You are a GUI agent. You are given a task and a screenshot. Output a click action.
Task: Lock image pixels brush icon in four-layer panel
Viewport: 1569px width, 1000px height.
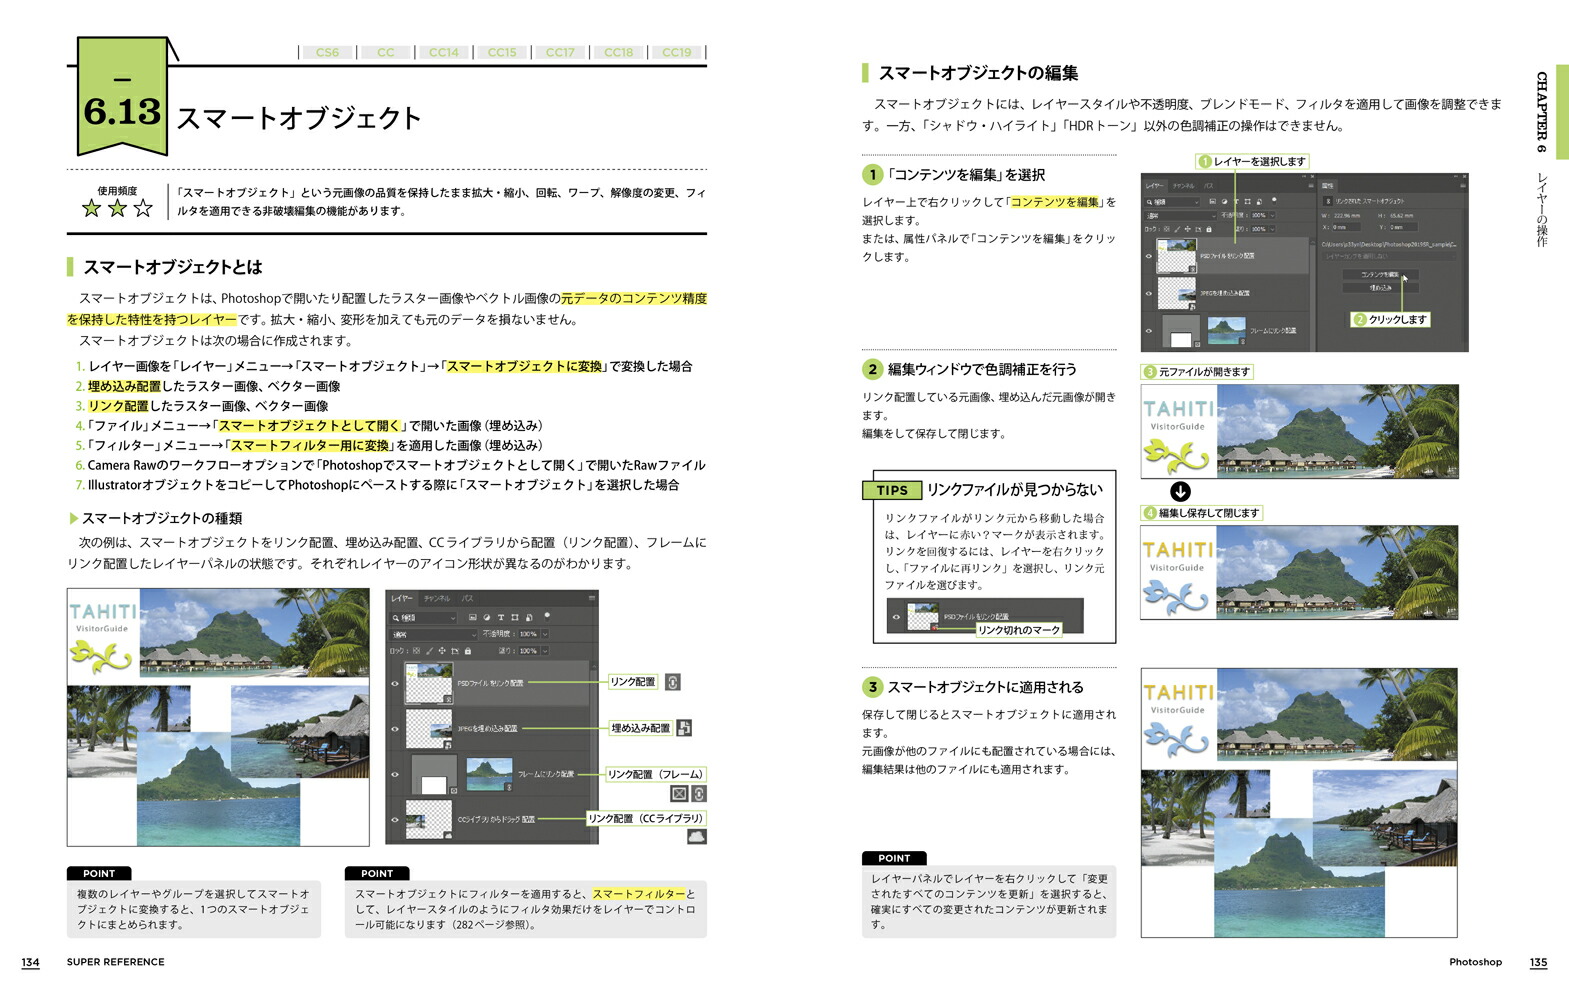430,651
